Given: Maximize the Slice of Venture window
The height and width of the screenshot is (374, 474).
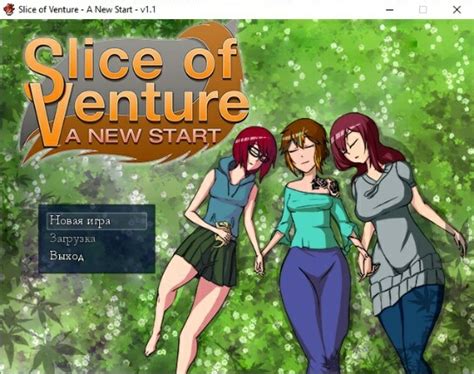Looking at the screenshot, I should 423,10.
